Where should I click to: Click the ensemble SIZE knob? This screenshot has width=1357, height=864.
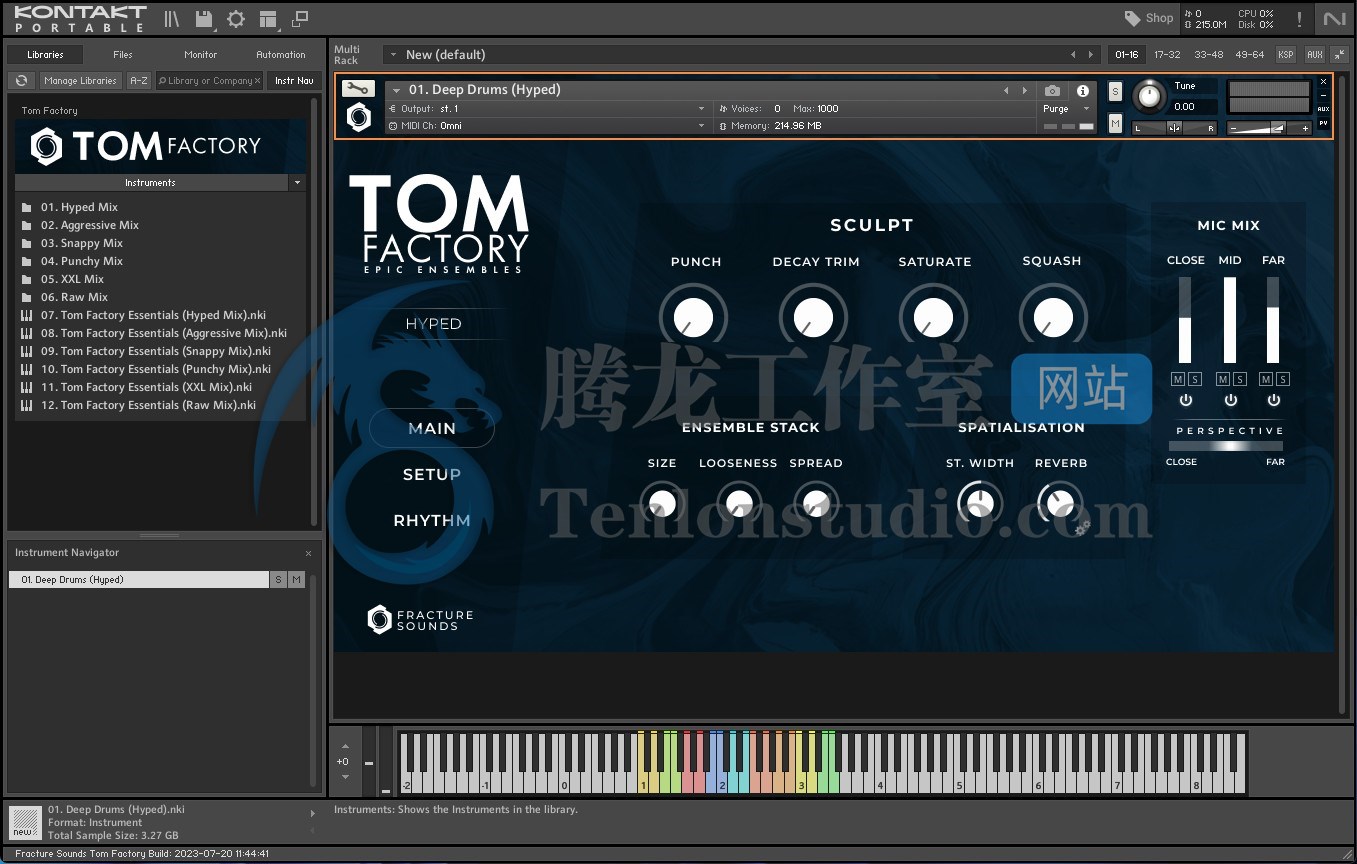pyautogui.click(x=661, y=503)
